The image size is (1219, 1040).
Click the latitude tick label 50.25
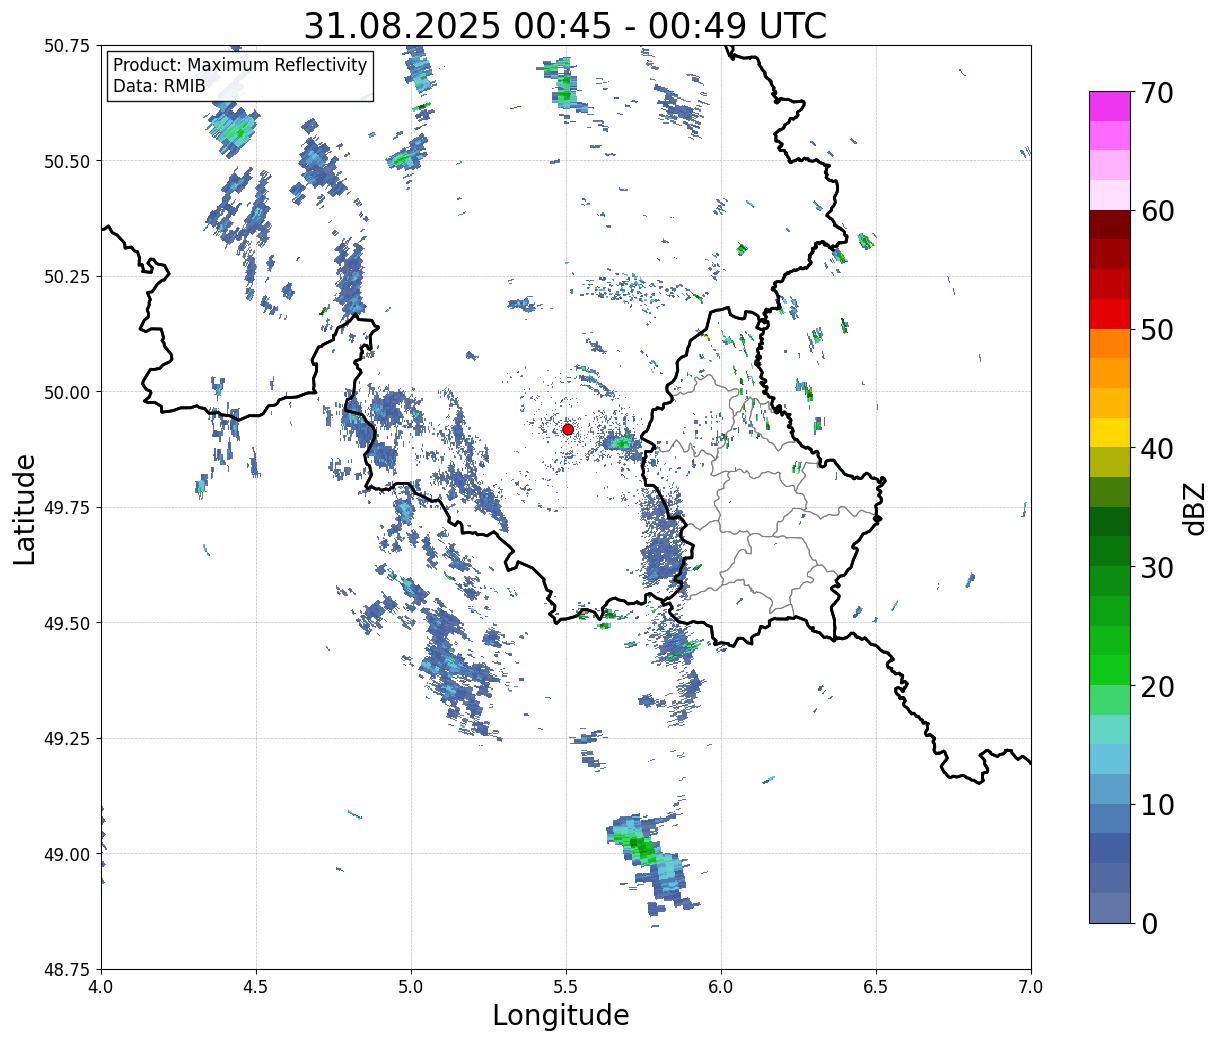tap(67, 277)
